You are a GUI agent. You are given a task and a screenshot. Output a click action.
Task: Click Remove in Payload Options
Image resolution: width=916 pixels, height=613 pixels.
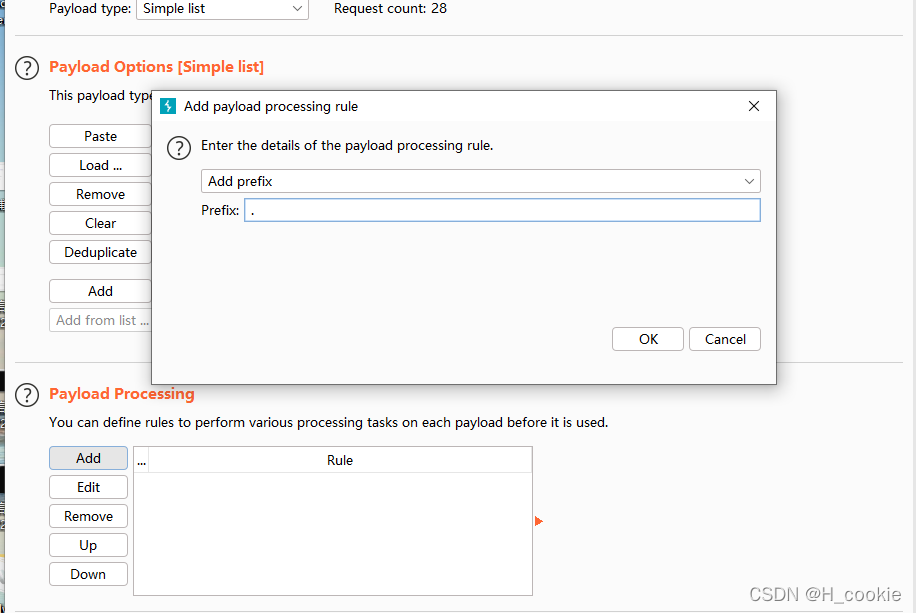click(x=100, y=194)
